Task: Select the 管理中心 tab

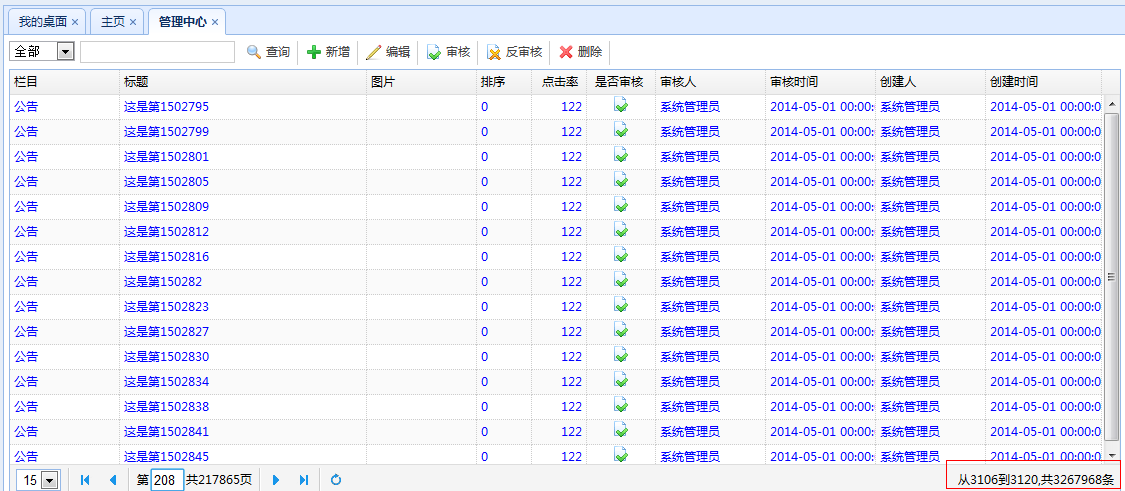Action: click(187, 22)
